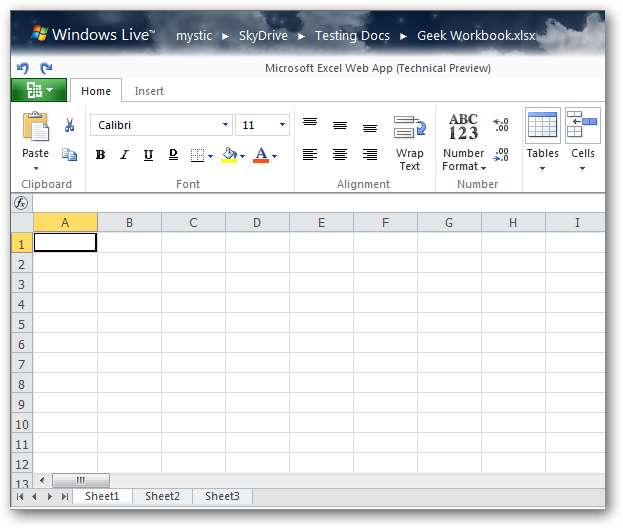Expand the font color dropdown arrow

coord(275,156)
